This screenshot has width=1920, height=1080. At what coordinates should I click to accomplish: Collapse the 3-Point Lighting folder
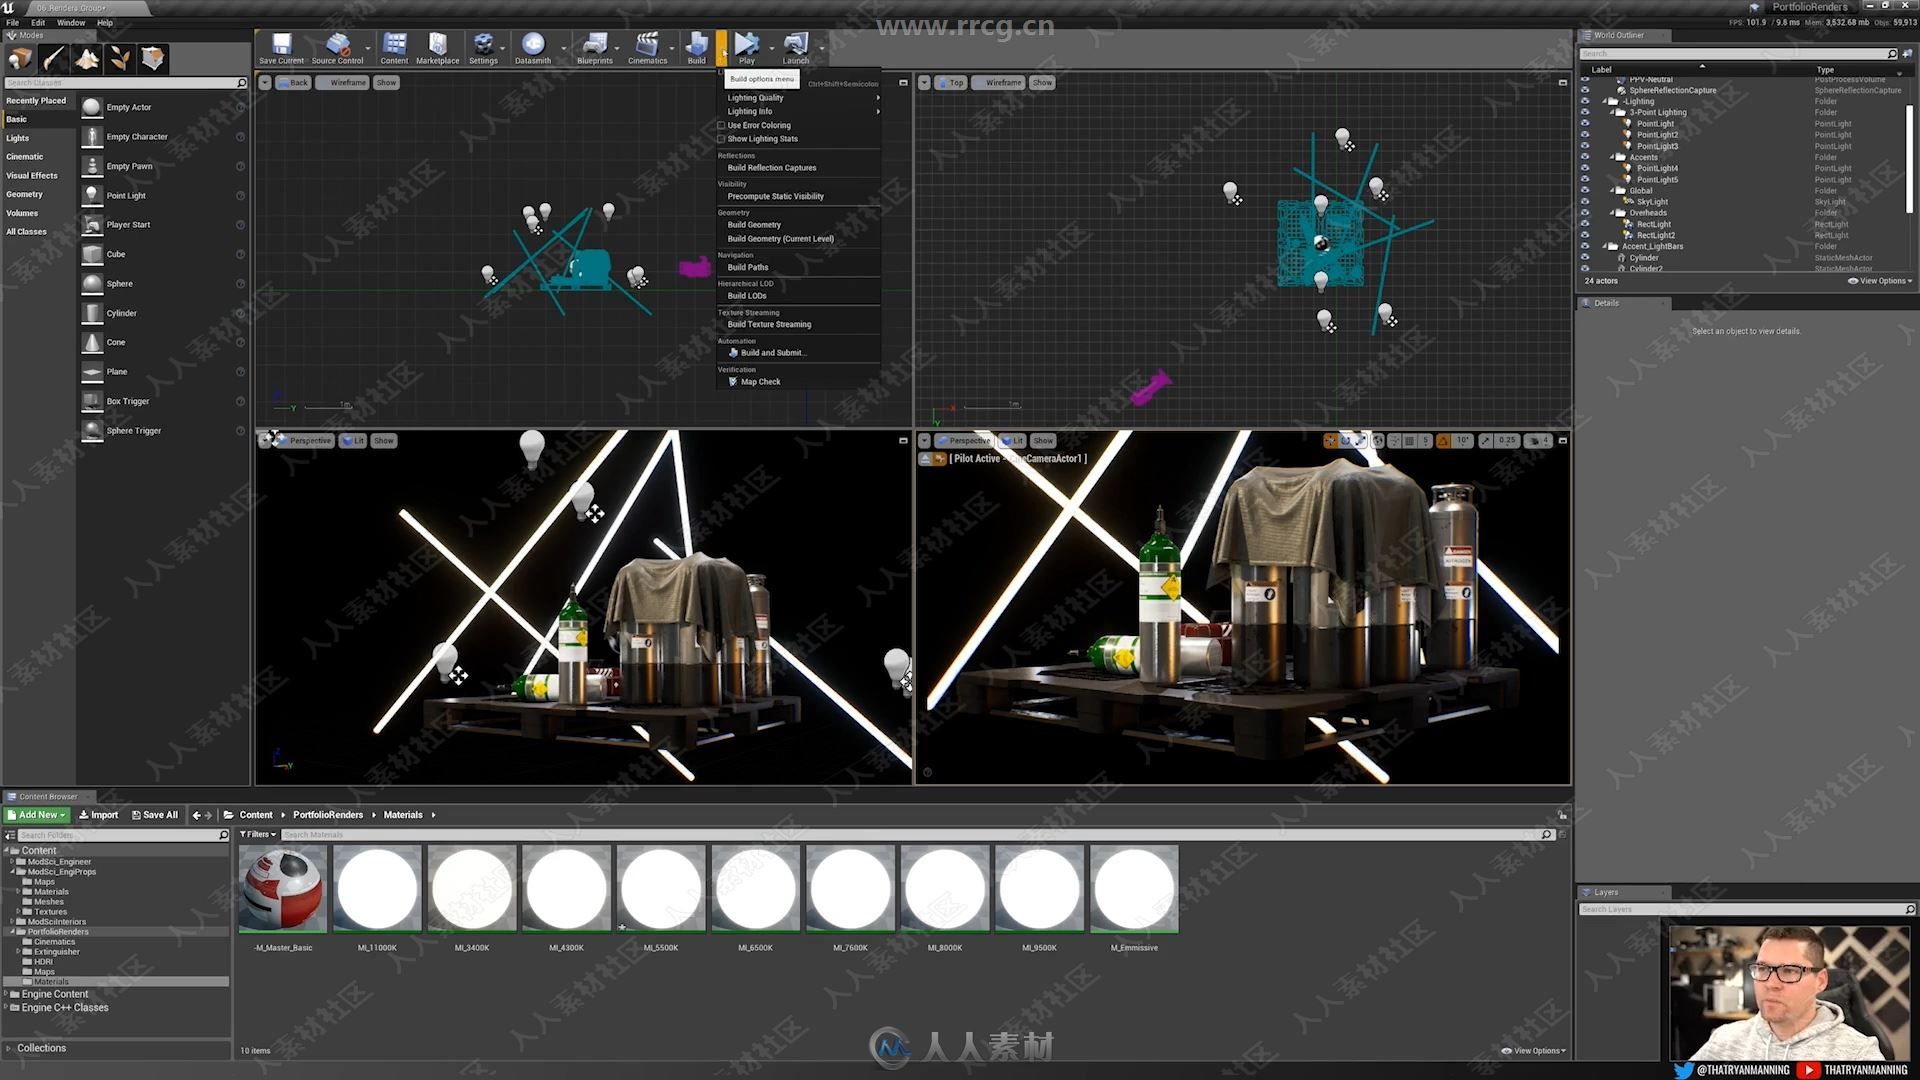tap(1612, 113)
